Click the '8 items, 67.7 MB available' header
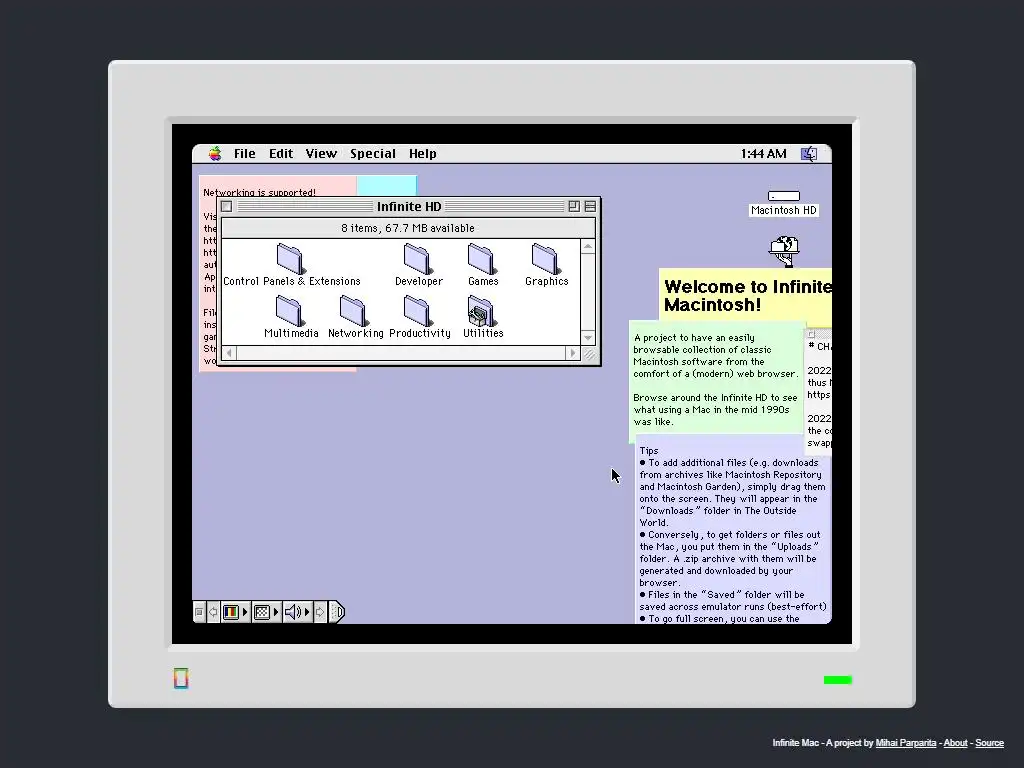This screenshot has width=1024, height=768. click(x=408, y=228)
